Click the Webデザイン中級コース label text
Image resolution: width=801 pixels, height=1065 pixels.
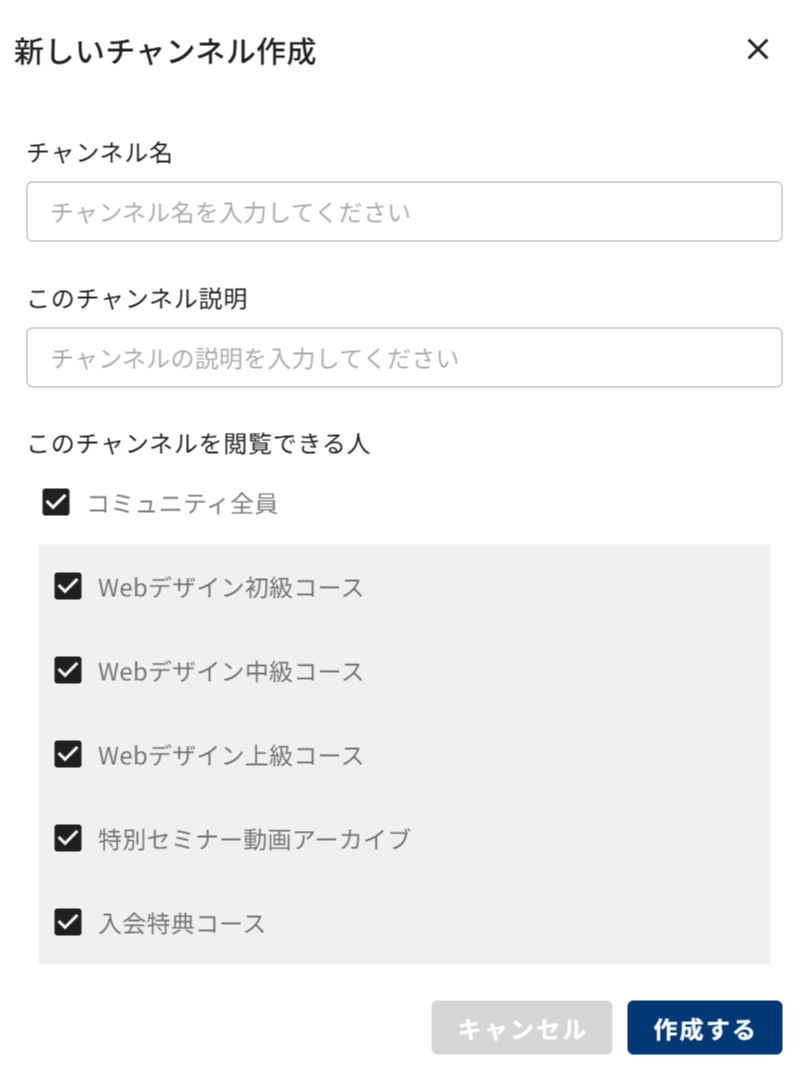231,672
